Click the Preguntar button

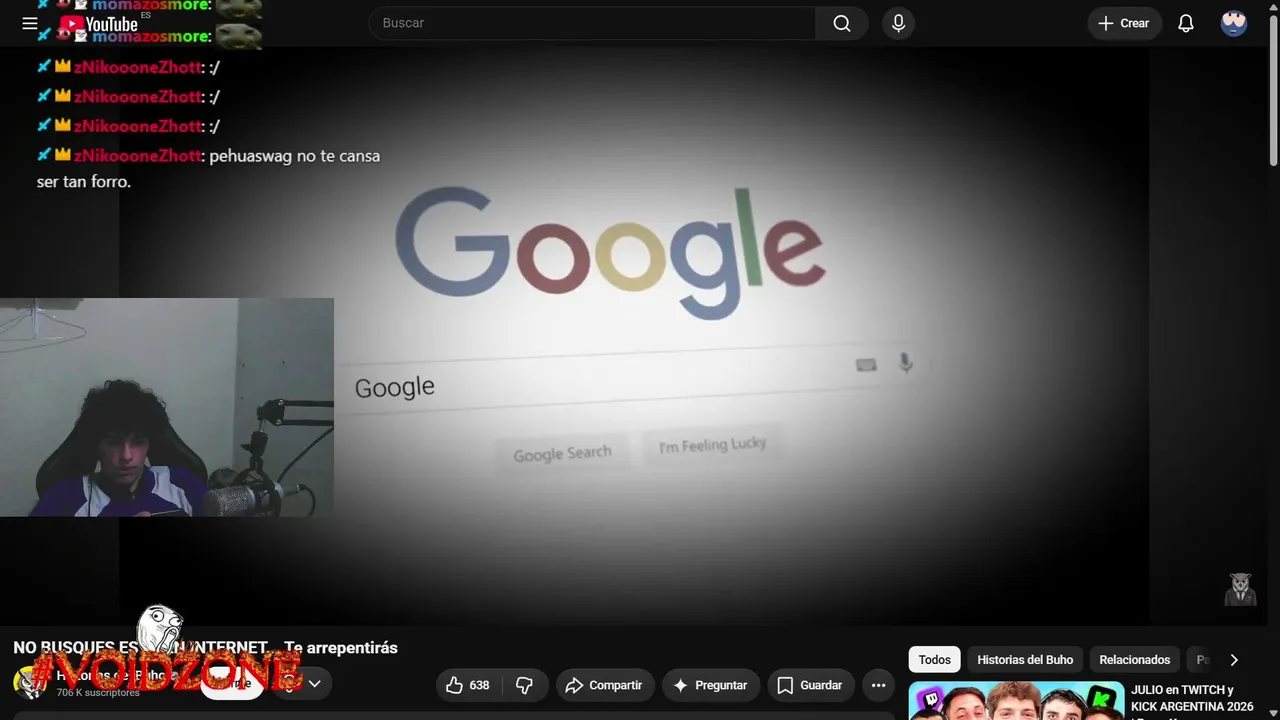pyautogui.click(x=710, y=685)
